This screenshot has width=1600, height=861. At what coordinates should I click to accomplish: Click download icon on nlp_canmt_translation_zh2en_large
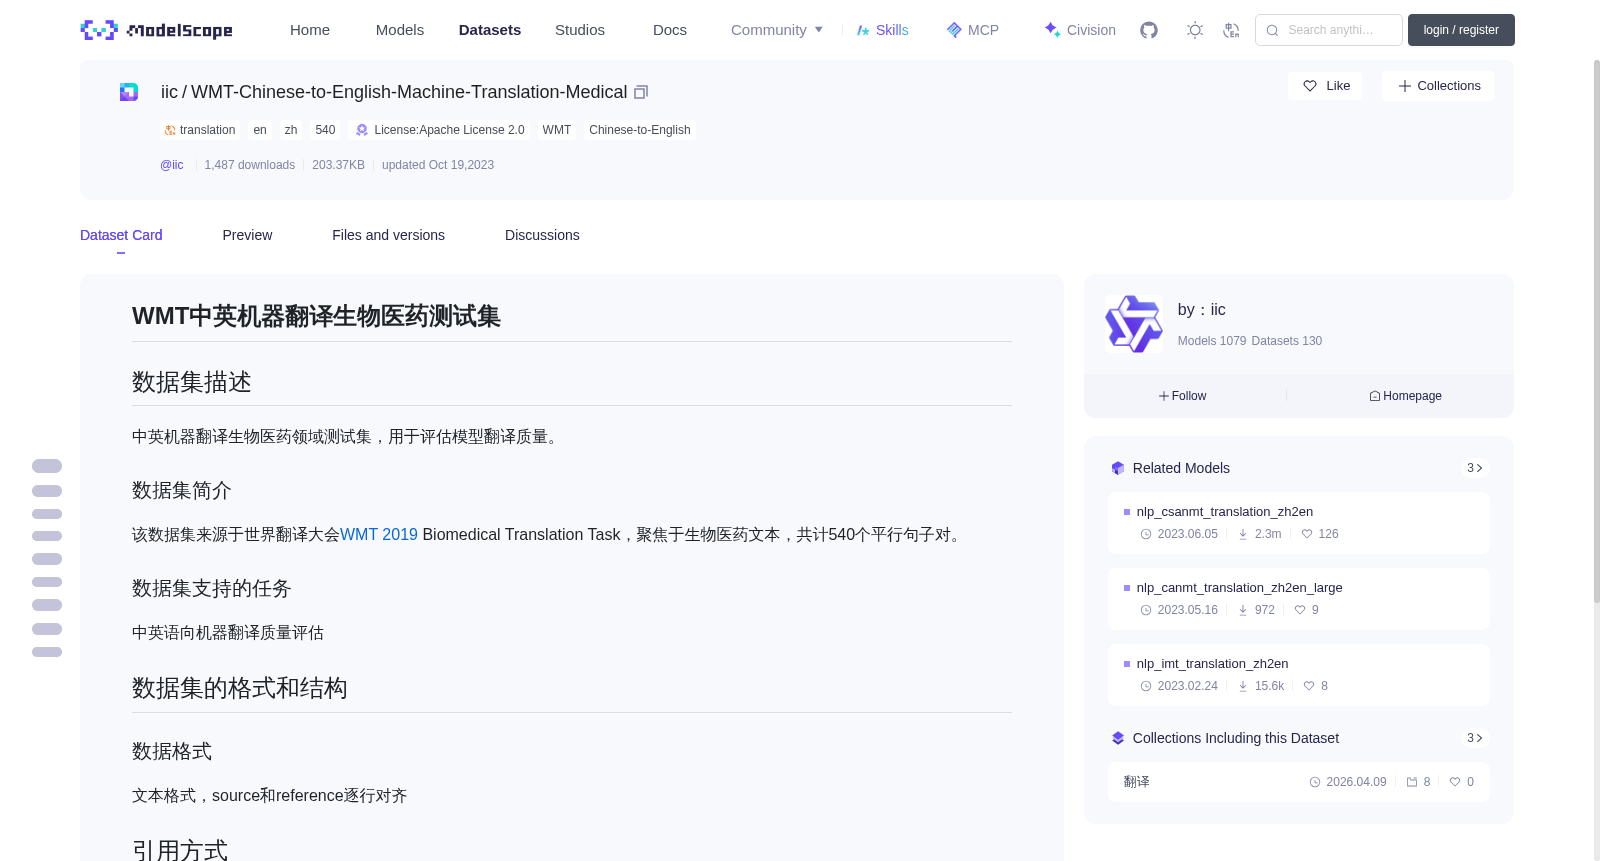[x=1243, y=610]
